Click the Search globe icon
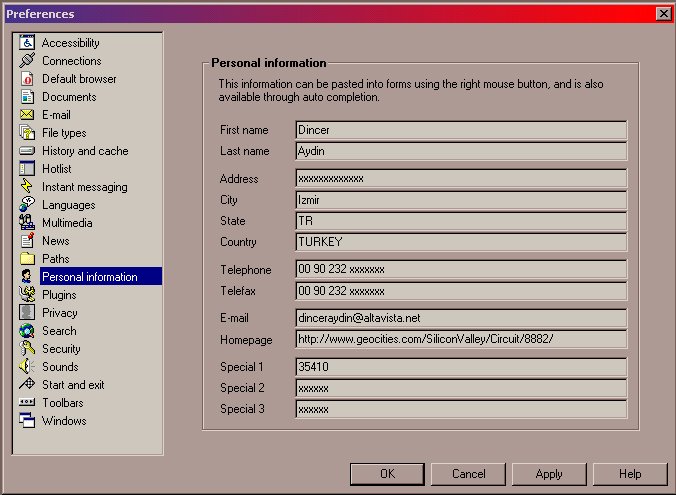Screen dimensions: 676x495 click(27, 331)
